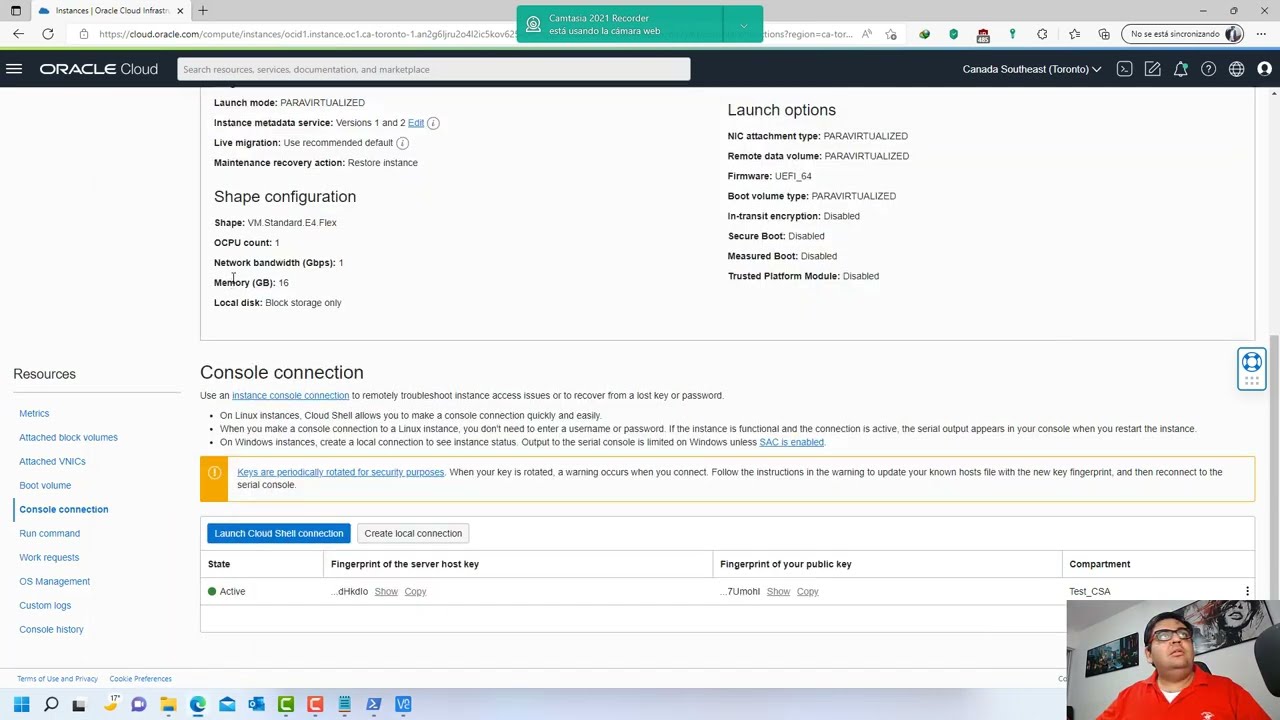The image size is (1280, 720).
Task: Open the actions menu for the Active connection row
Action: [1247, 591]
